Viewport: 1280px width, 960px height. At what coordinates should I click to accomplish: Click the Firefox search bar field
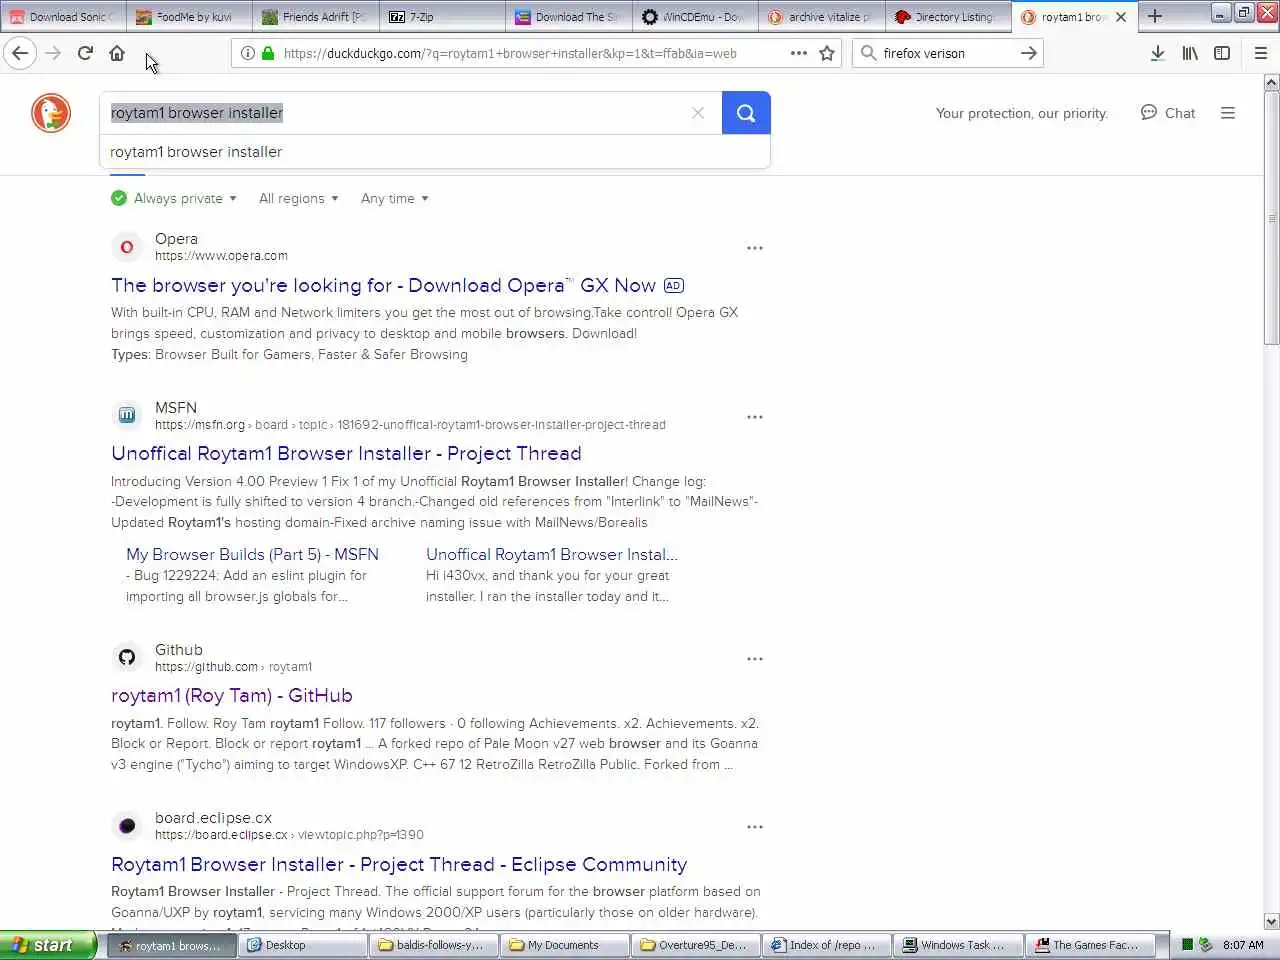945,53
